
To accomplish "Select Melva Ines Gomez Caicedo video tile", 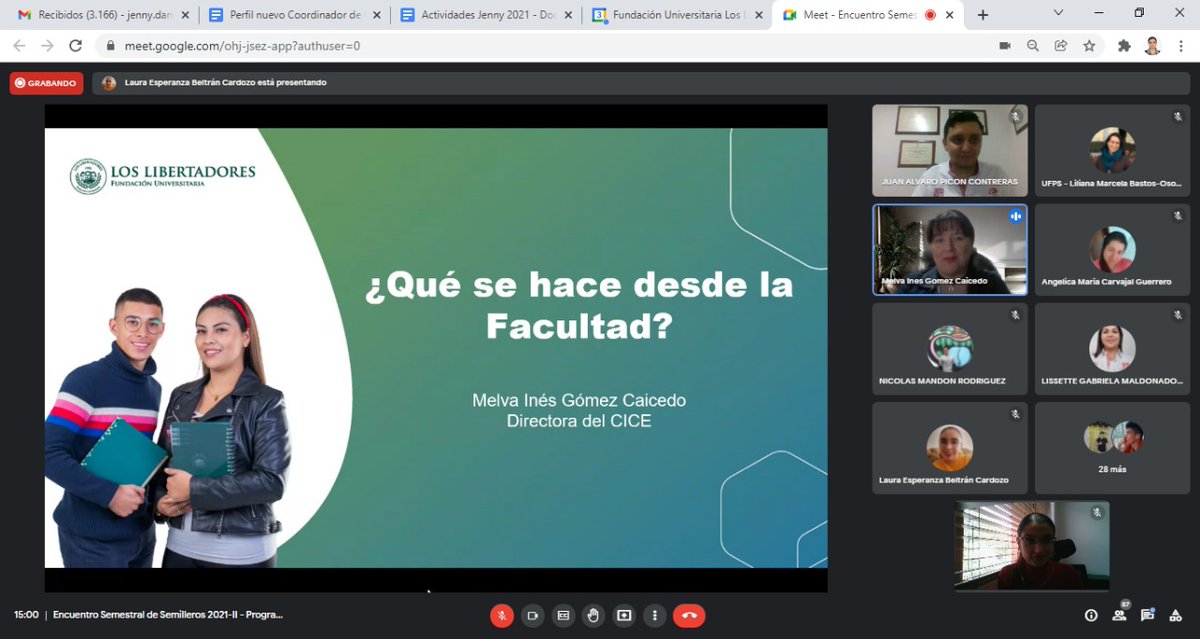I will pos(950,250).
